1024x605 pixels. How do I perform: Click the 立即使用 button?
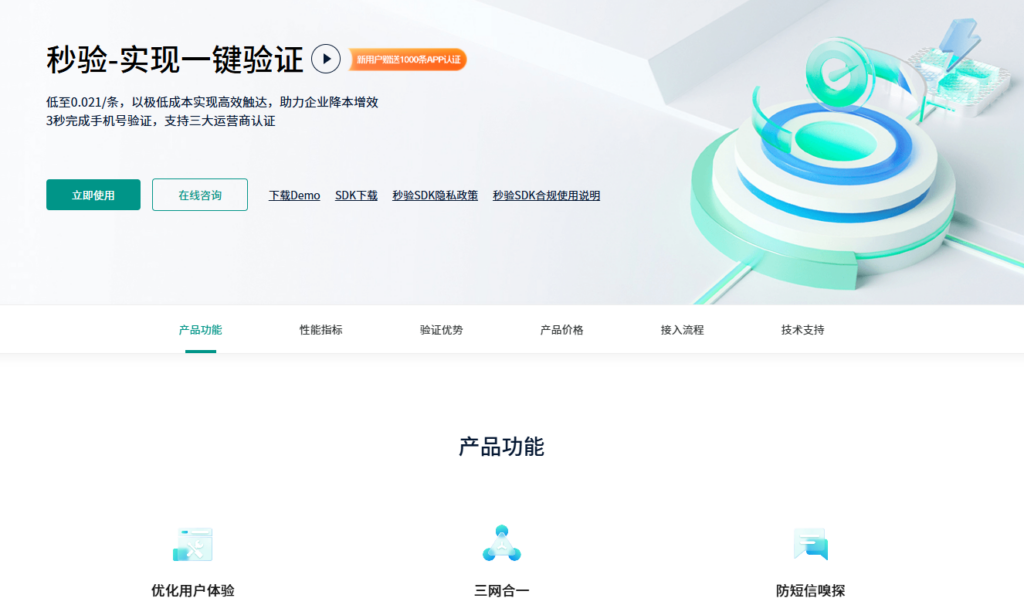tap(92, 194)
